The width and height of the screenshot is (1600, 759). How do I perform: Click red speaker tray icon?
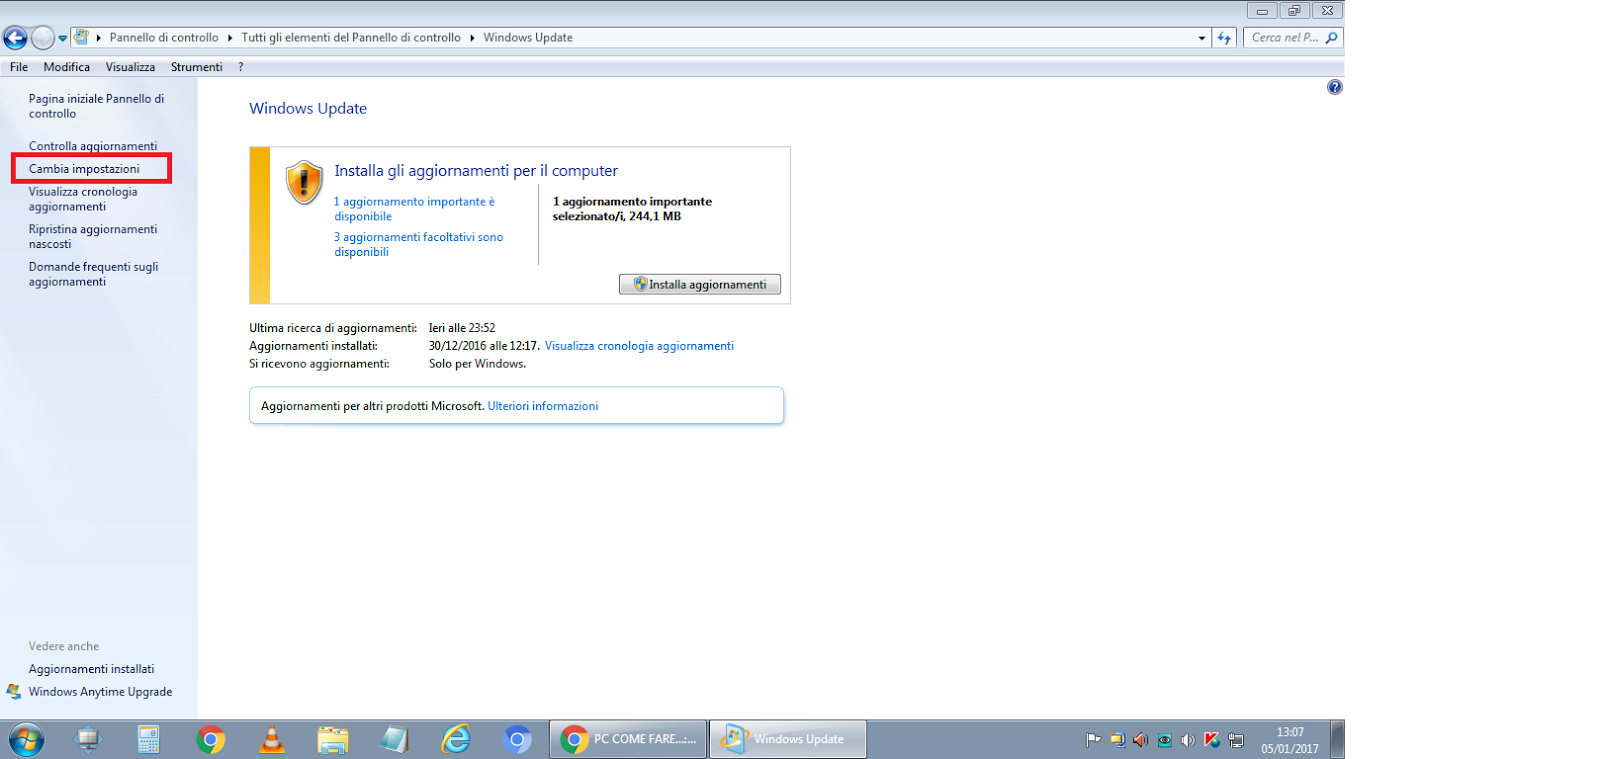[1140, 741]
